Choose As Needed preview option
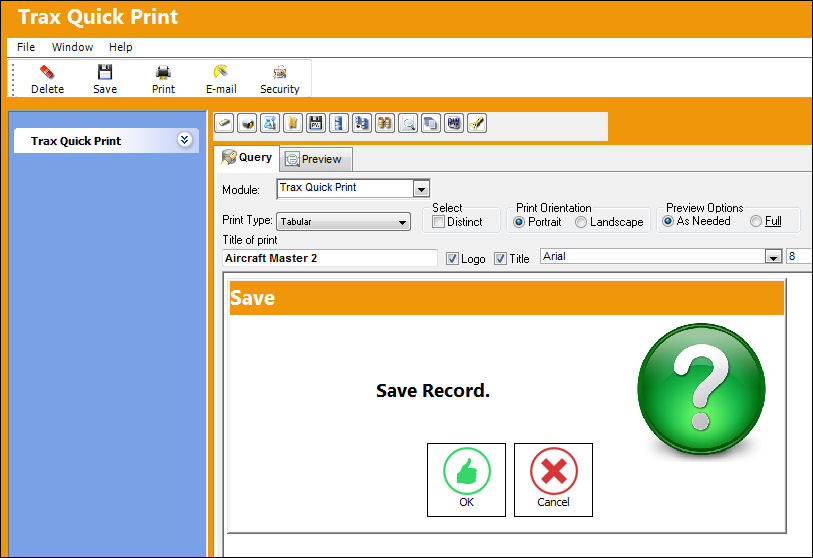 [668, 221]
